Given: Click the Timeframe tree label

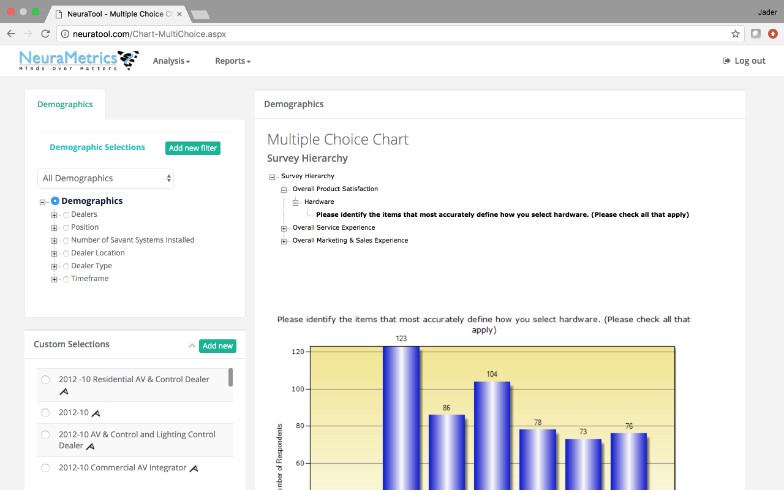Looking at the screenshot, I should click(x=90, y=278).
